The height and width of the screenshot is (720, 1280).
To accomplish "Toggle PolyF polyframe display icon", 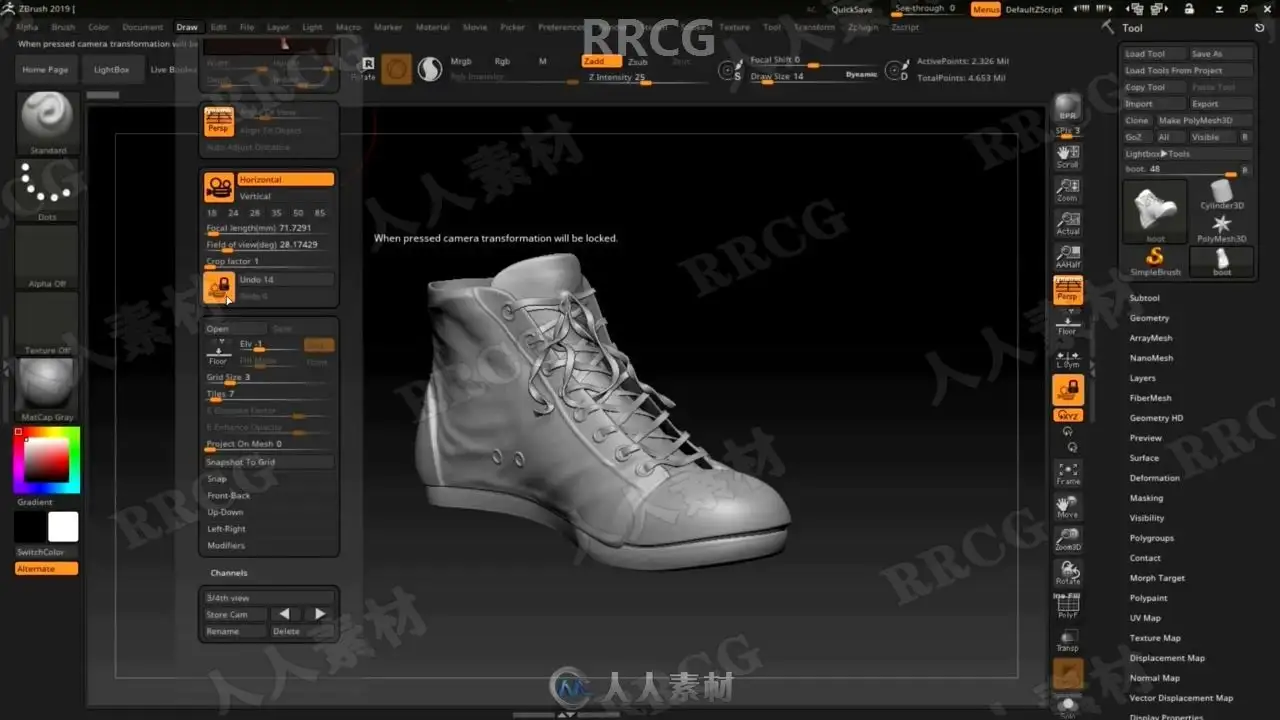I will click(x=1067, y=608).
